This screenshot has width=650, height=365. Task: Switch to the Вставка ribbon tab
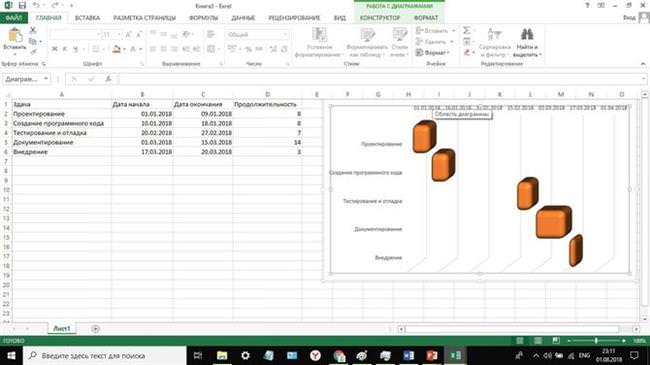click(87, 18)
